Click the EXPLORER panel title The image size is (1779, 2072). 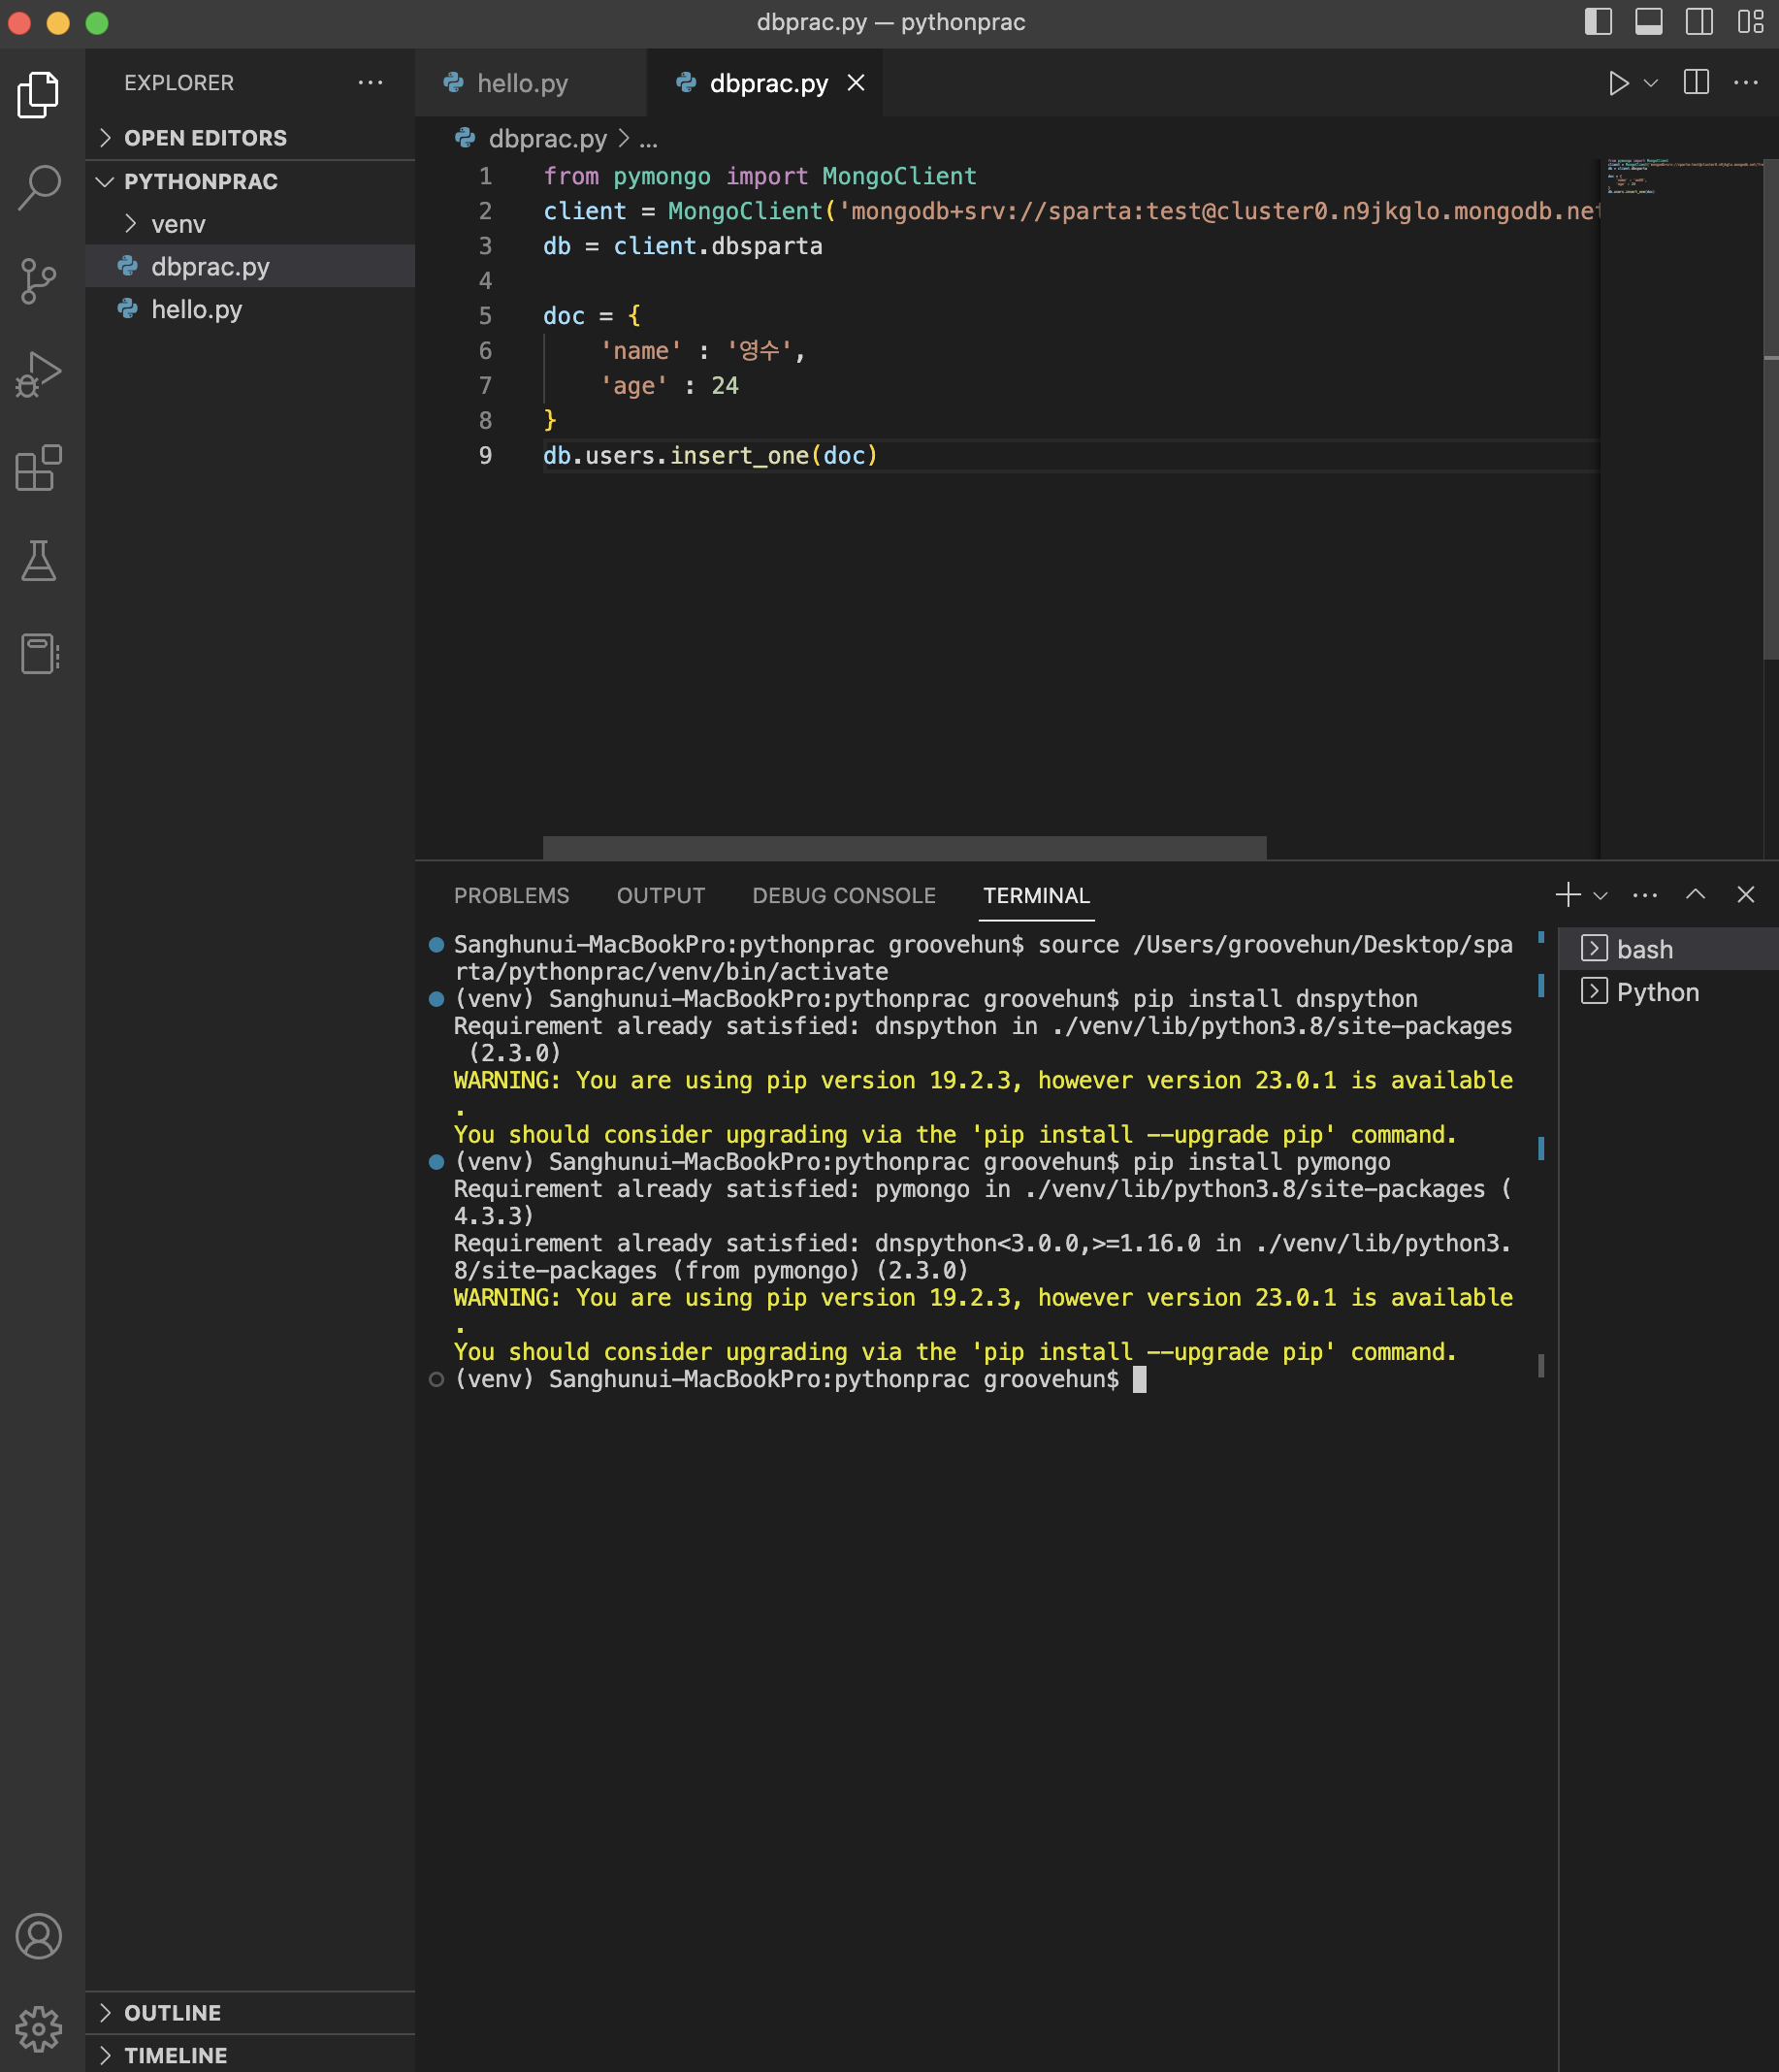pyautogui.click(x=179, y=83)
